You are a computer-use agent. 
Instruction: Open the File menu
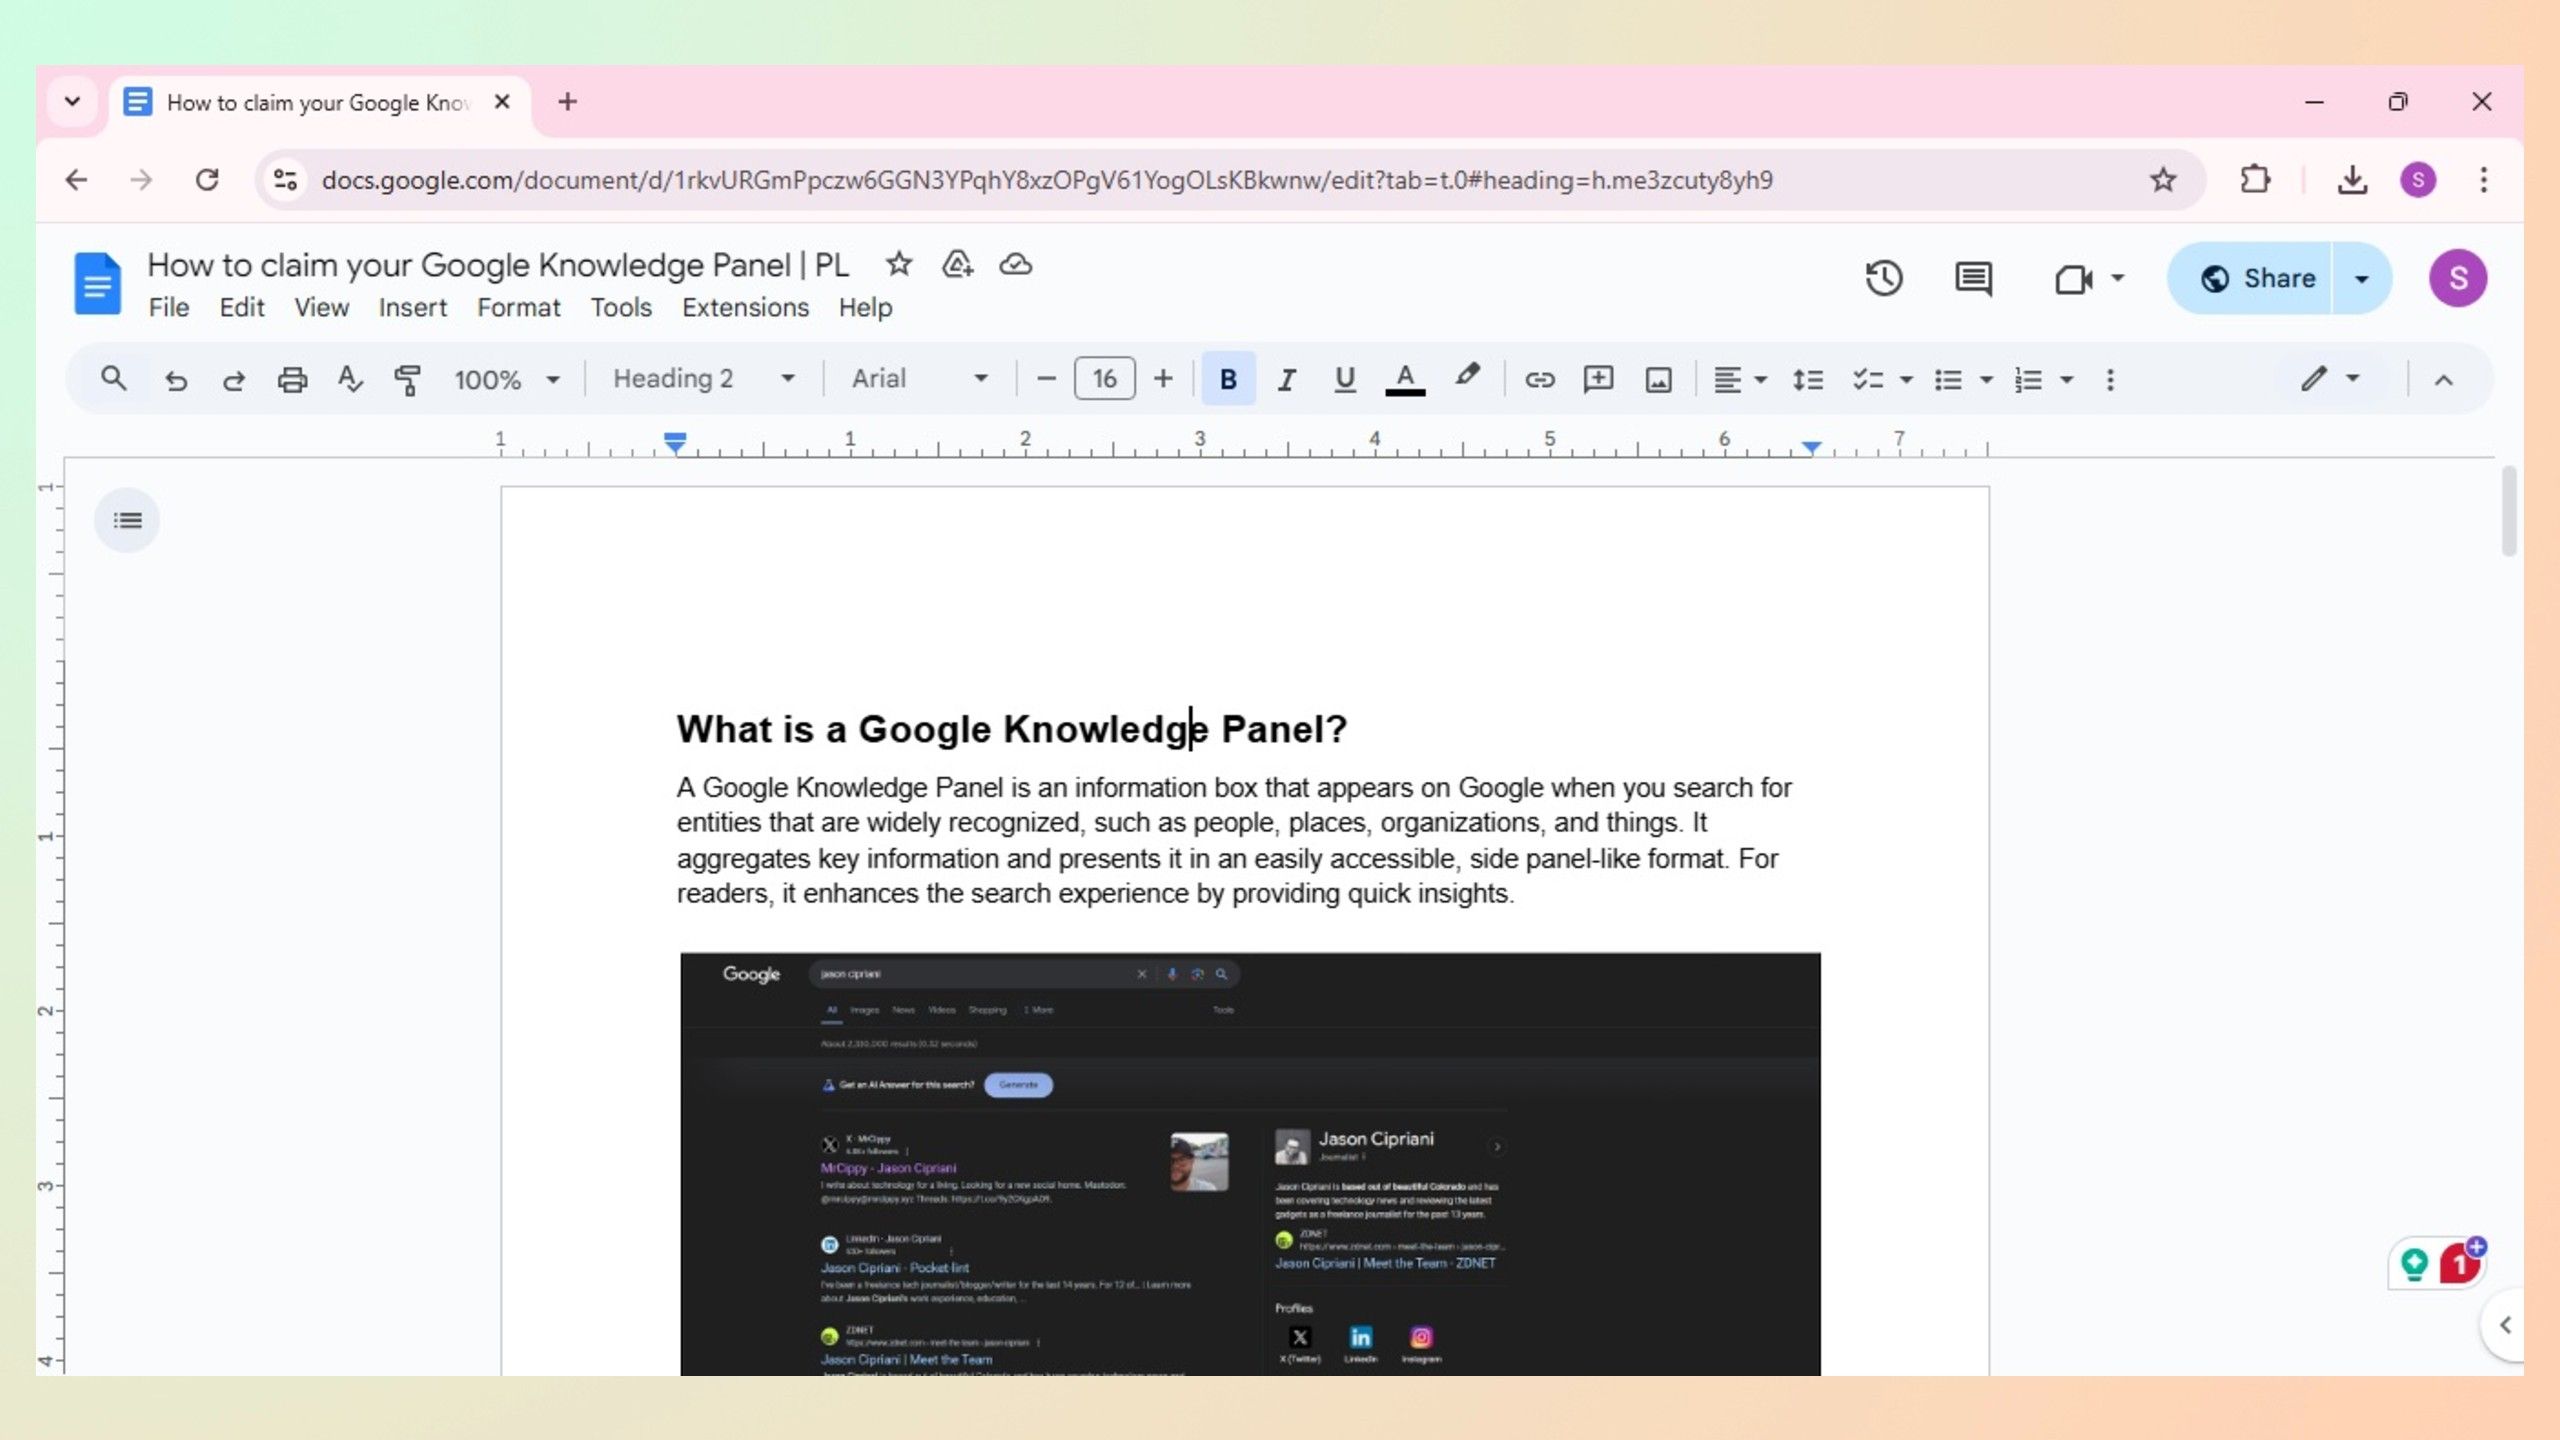(x=169, y=308)
